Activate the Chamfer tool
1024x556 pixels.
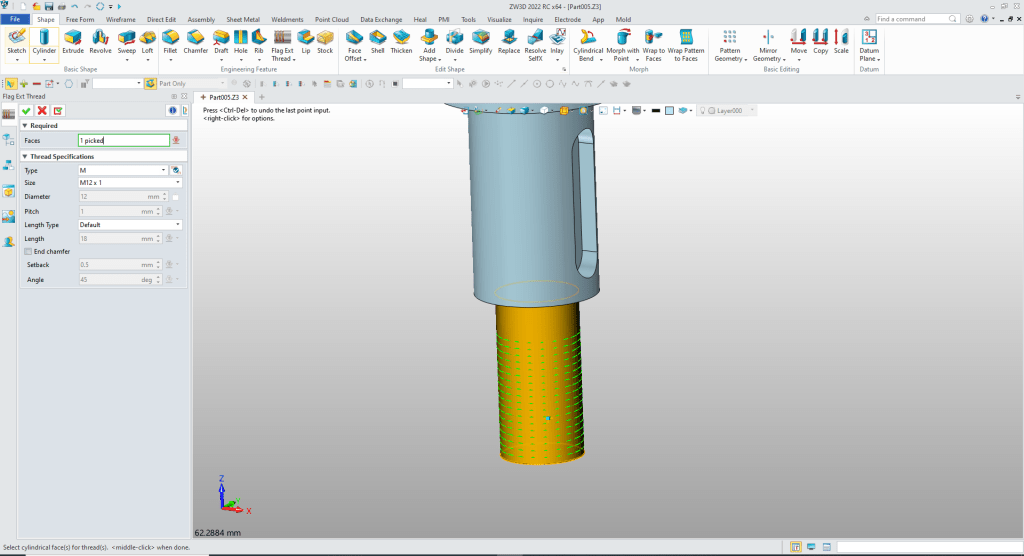195,41
